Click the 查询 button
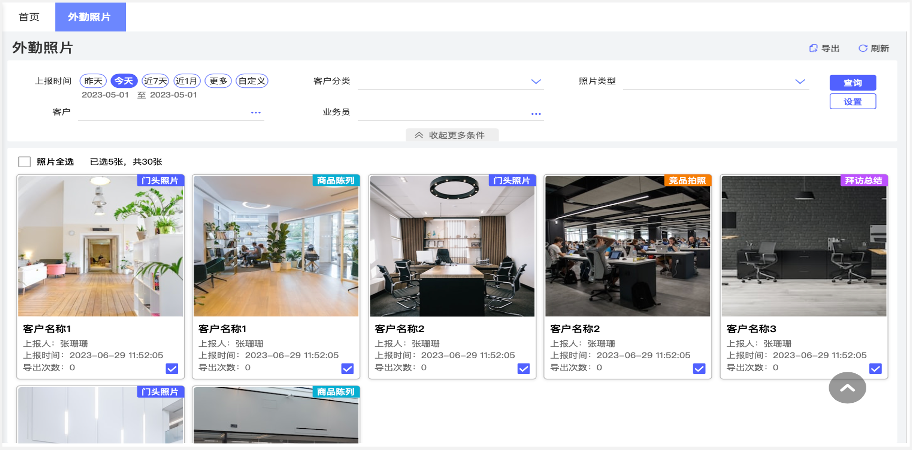This screenshot has width=912, height=450. (x=853, y=83)
